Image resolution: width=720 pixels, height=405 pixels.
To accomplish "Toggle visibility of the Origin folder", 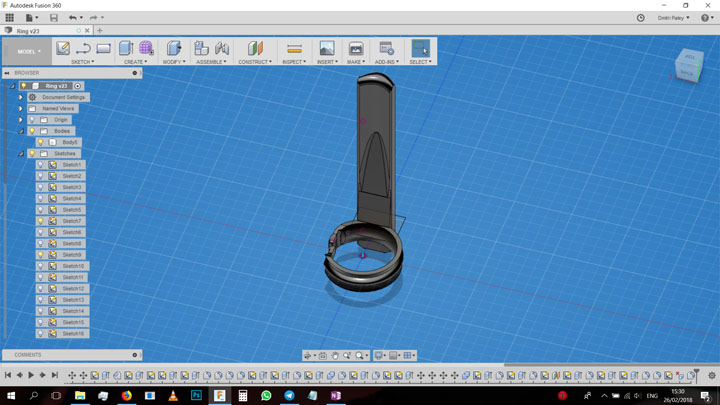I will pyautogui.click(x=32, y=120).
